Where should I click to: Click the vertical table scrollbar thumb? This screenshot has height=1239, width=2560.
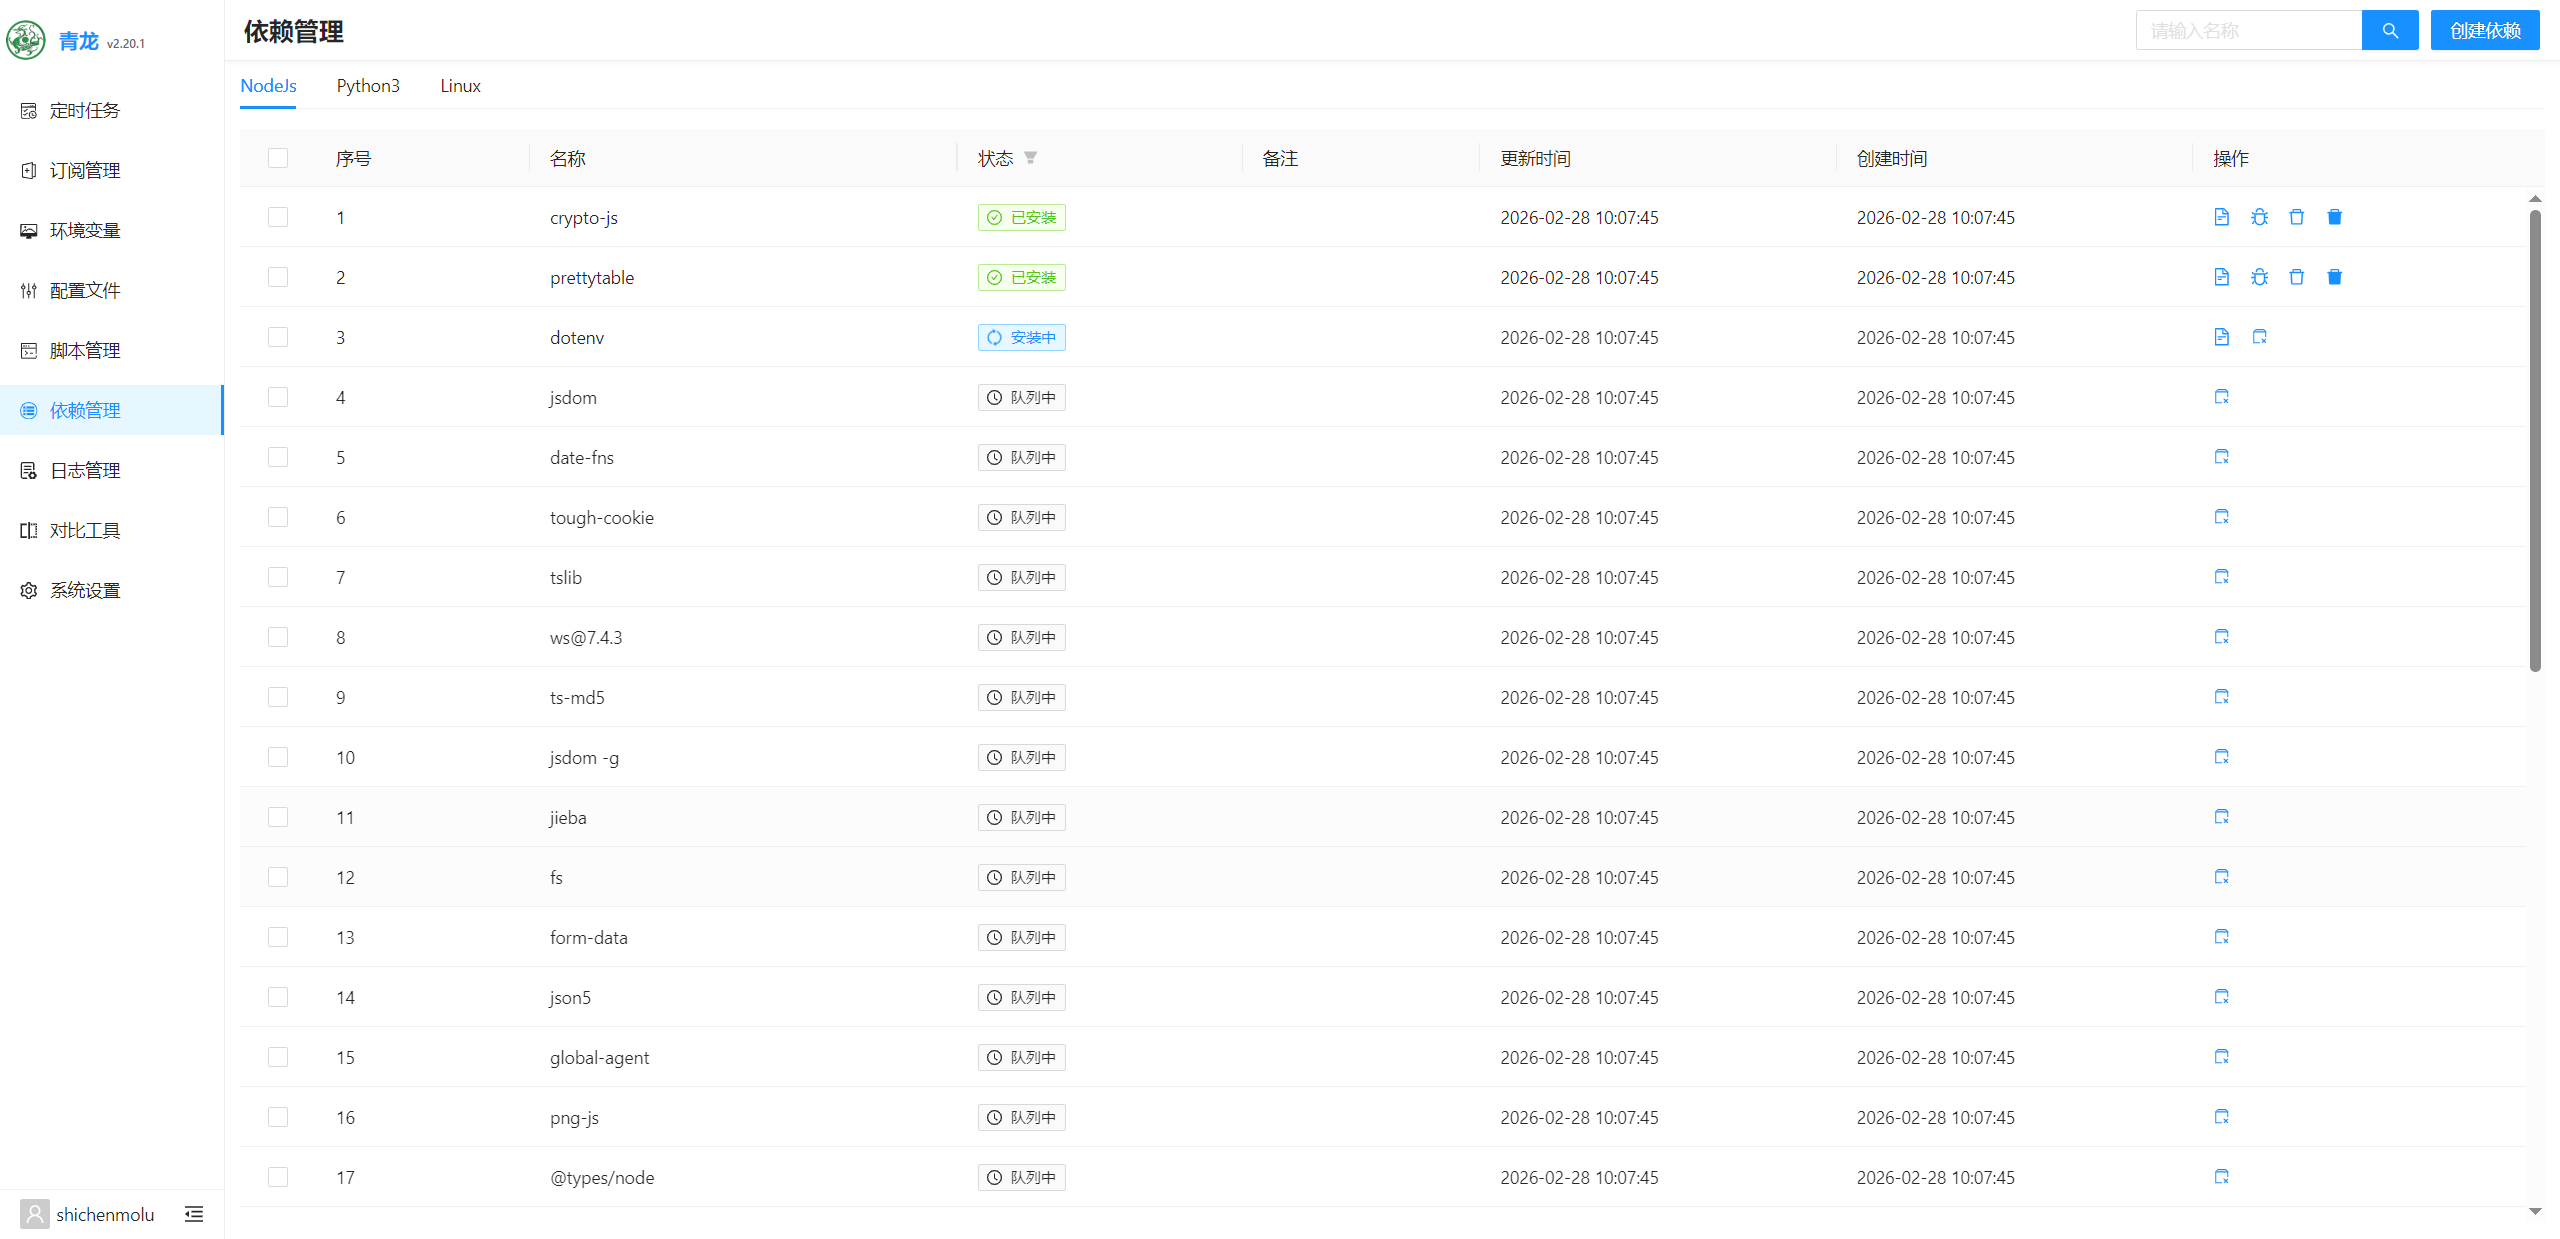coord(2534,440)
